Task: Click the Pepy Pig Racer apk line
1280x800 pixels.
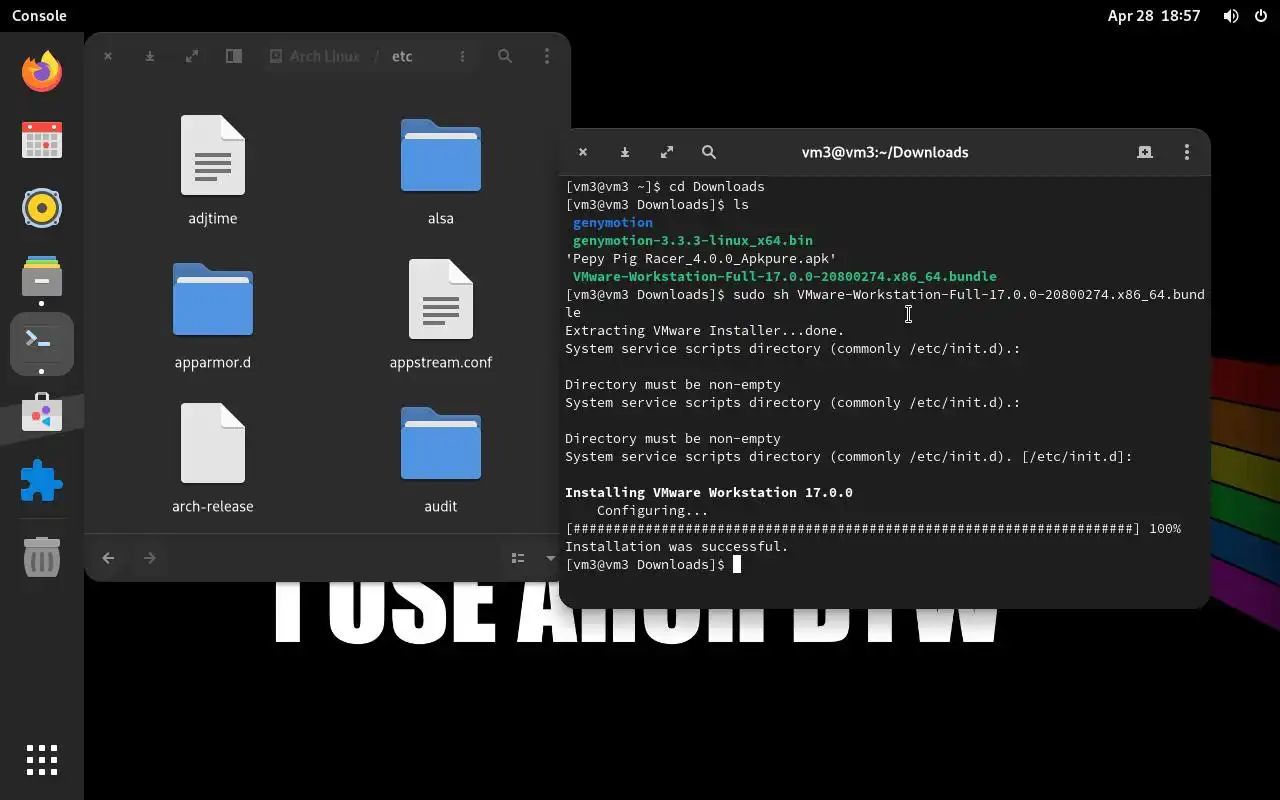Action: click(701, 258)
